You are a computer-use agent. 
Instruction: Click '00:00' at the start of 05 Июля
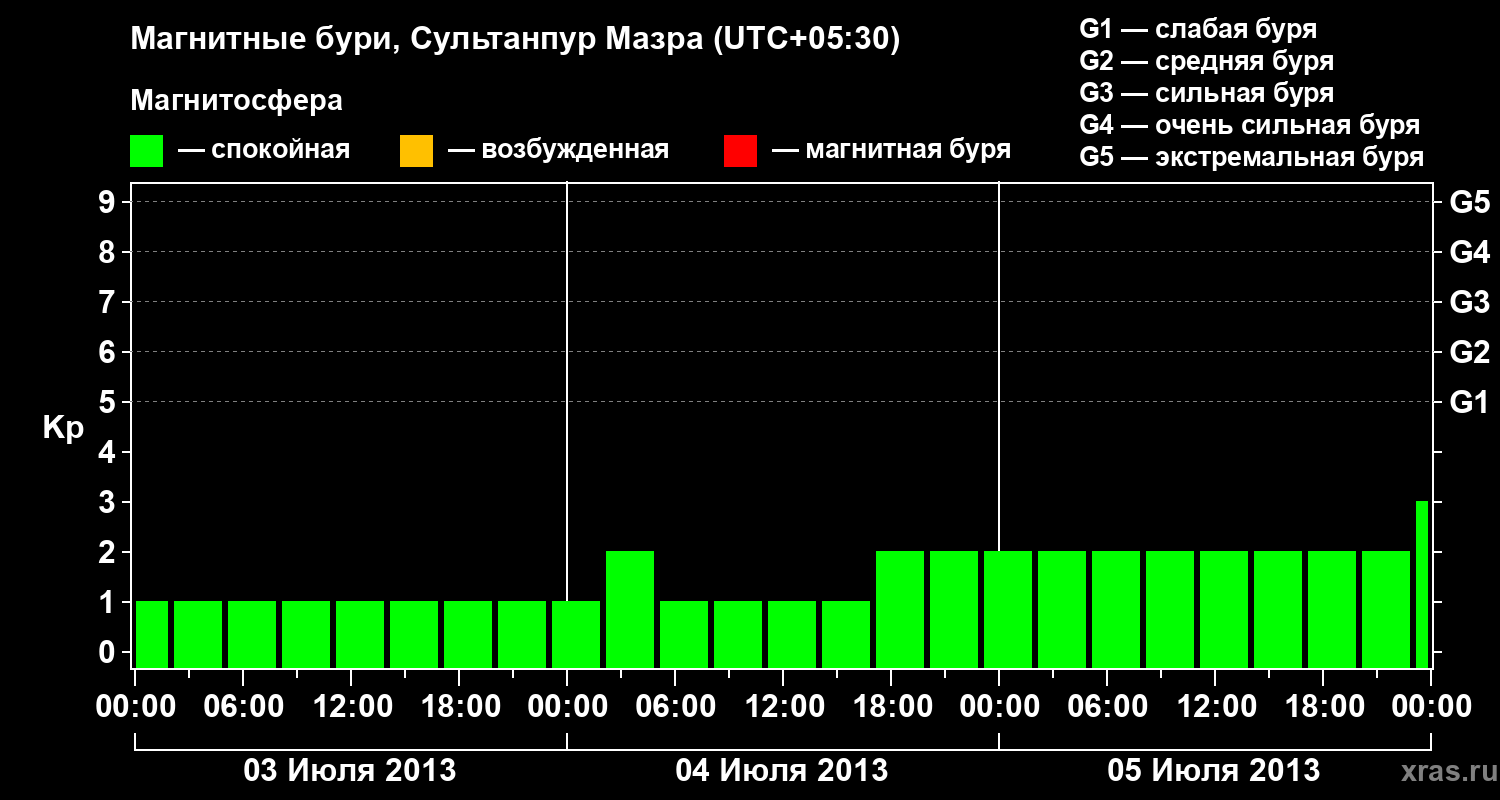pyautogui.click(x=999, y=707)
